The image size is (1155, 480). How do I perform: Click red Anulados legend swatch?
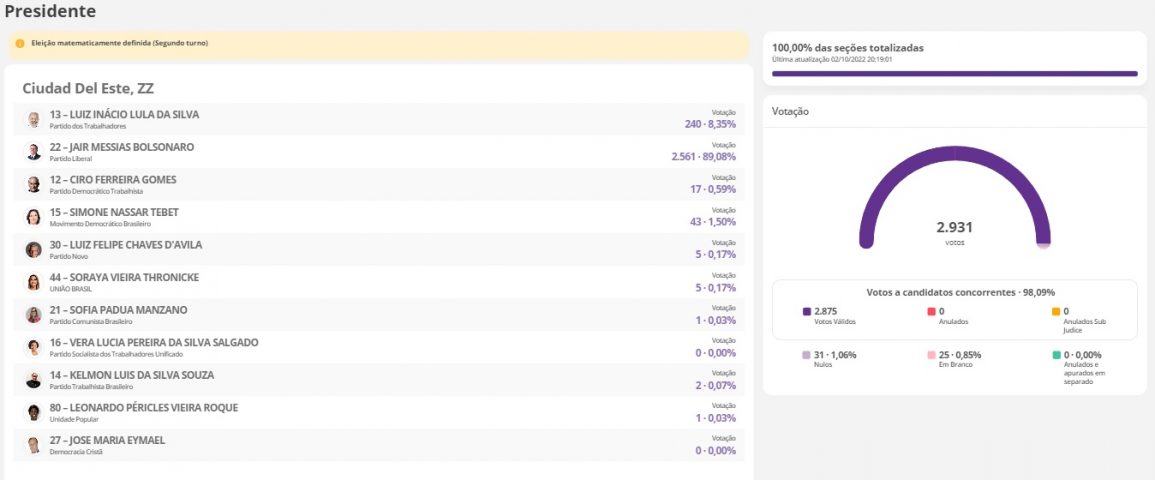[932, 312]
